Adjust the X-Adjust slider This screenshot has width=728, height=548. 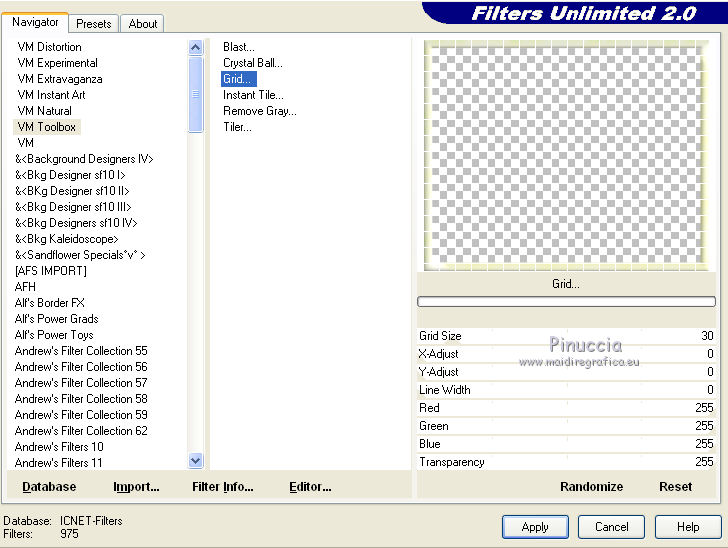tap(566, 354)
